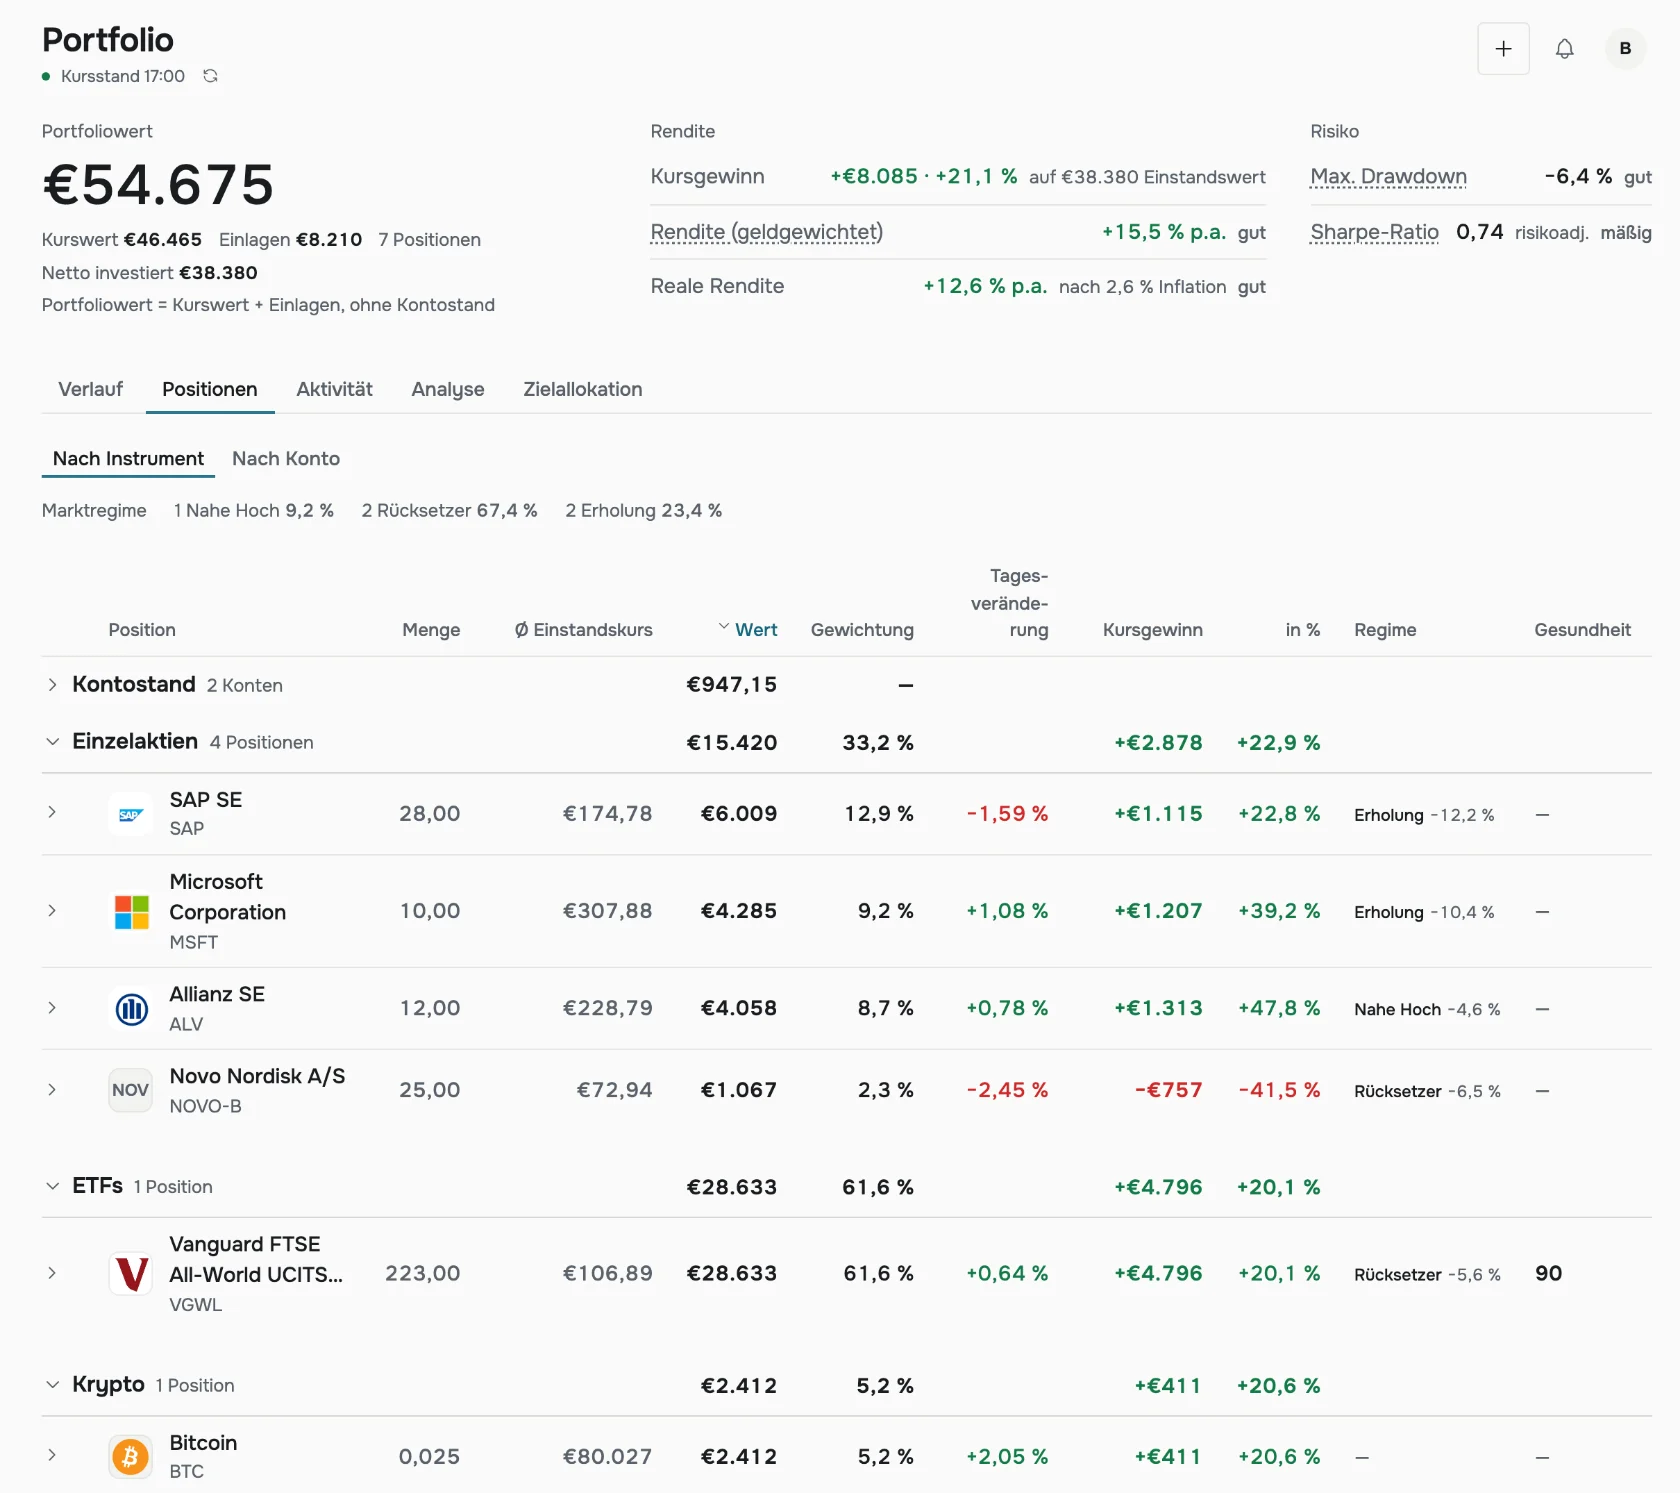
Task: Open notifications bell
Action: (x=1564, y=48)
